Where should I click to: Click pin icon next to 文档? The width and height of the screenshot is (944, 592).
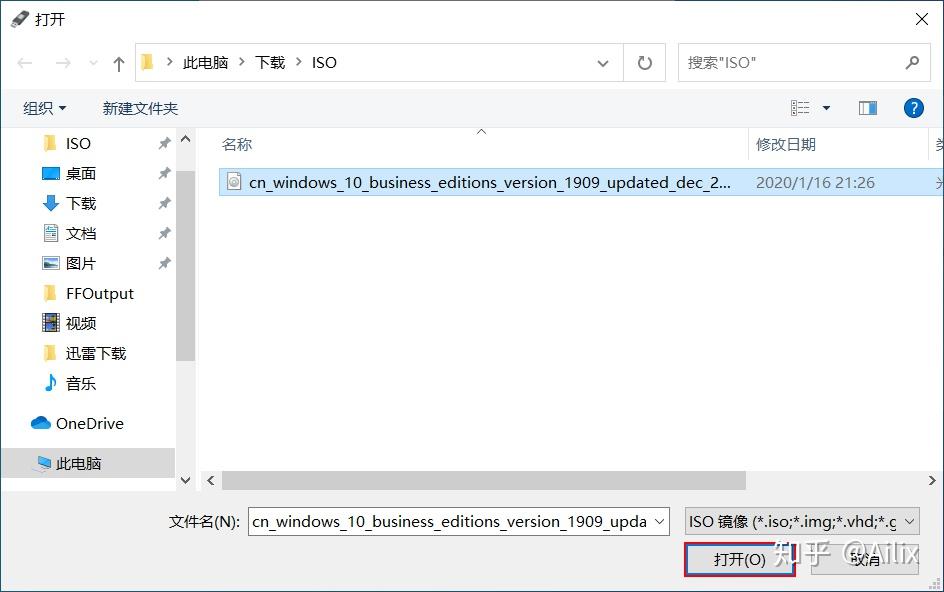pyautogui.click(x=164, y=233)
